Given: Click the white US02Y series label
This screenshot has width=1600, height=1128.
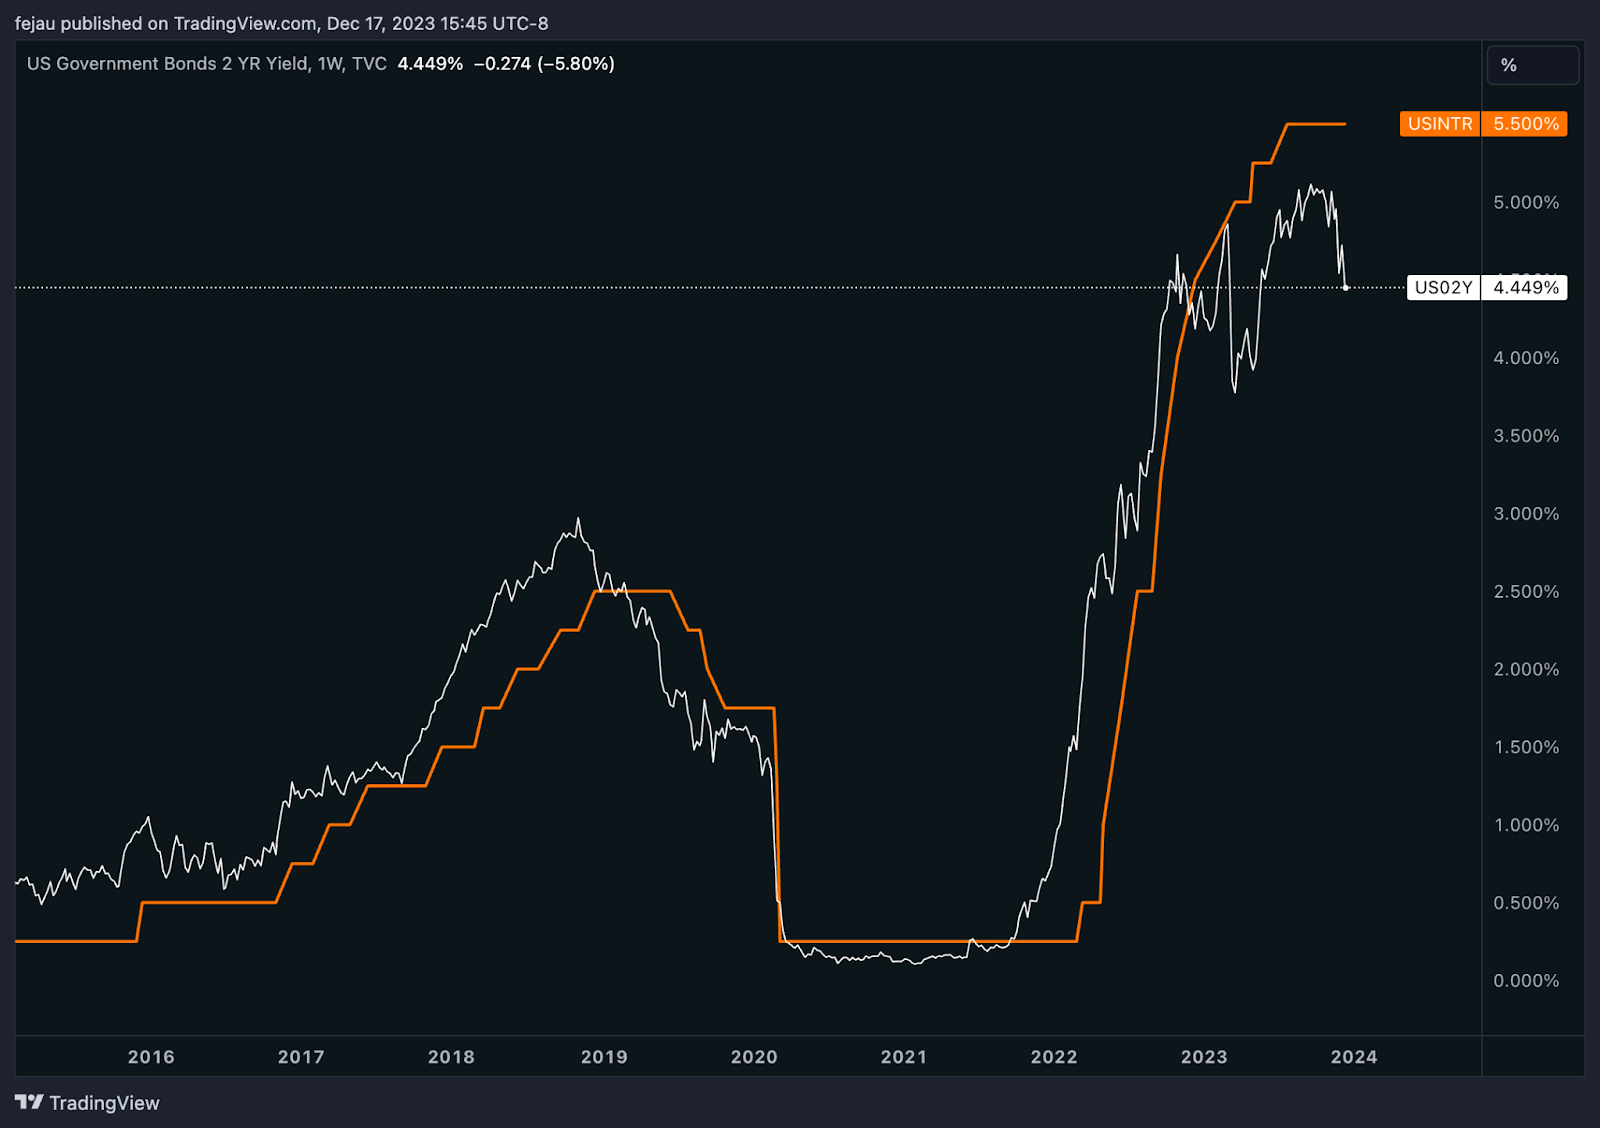Looking at the screenshot, I should coord(1443,288).
